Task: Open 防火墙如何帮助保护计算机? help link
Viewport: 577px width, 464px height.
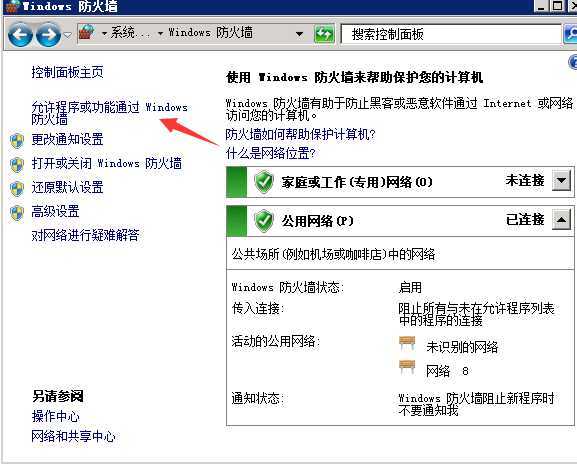Action: [300, 134]
